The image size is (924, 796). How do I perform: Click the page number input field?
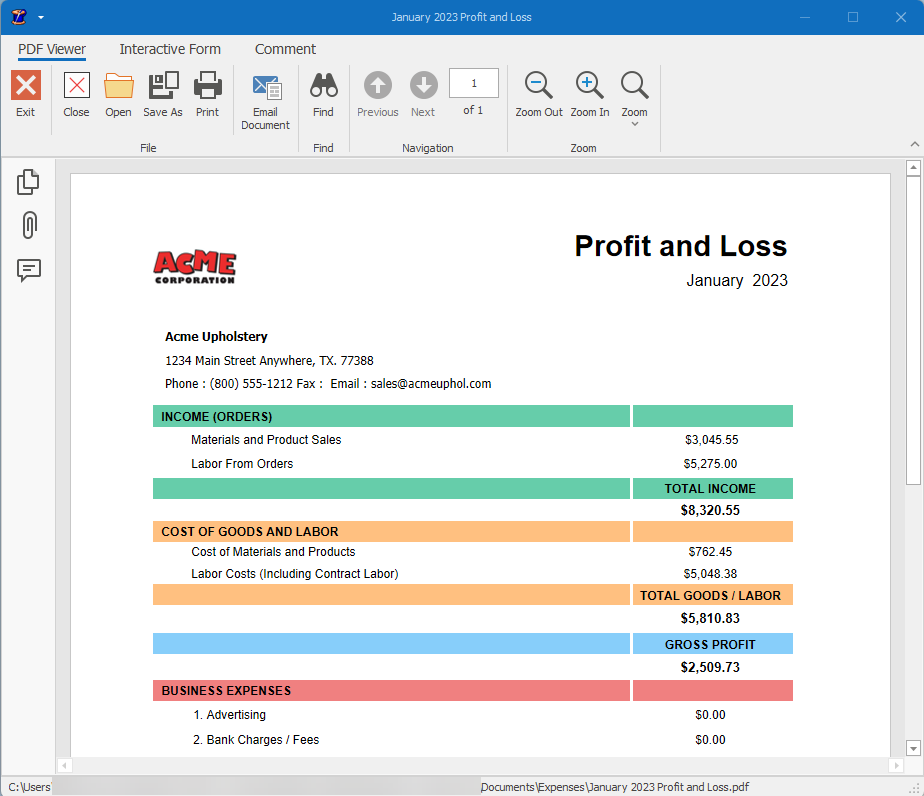tap(473, 83)
